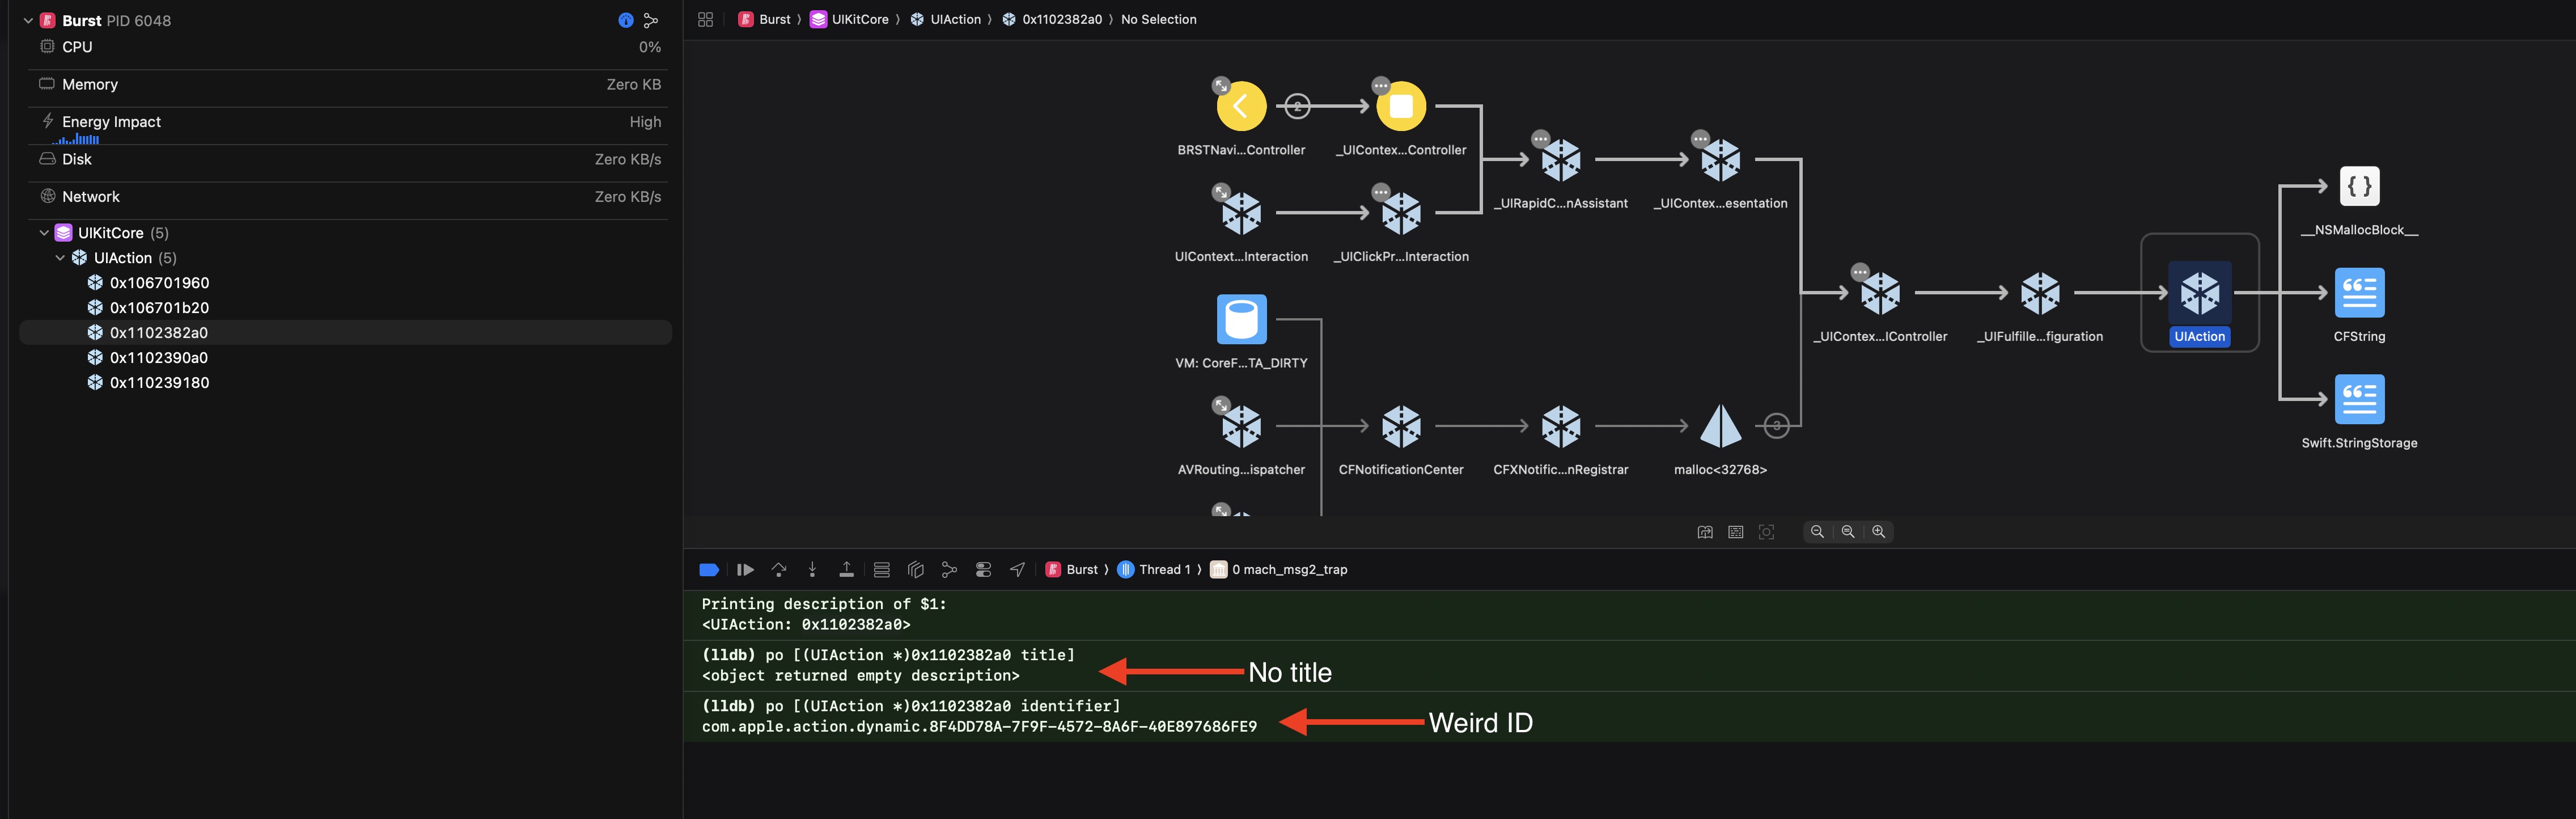Viewport: 2576px width, 819px height.
Task: Select the malloc<32768> pyramid node
Action: tap(1721, 426)
